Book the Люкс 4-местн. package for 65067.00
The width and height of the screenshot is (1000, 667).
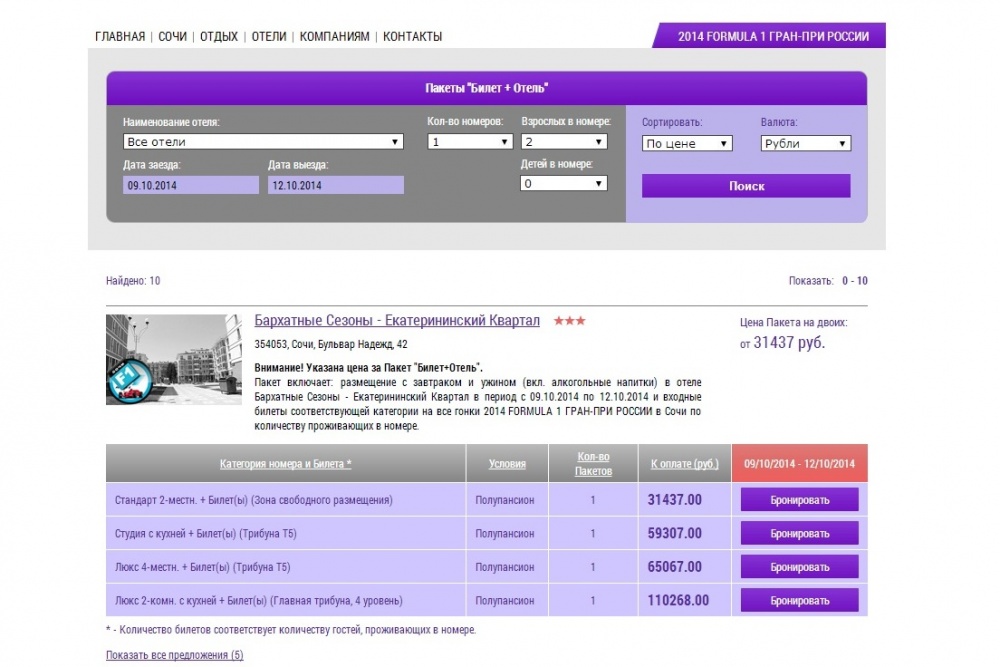tap(799, 567)
